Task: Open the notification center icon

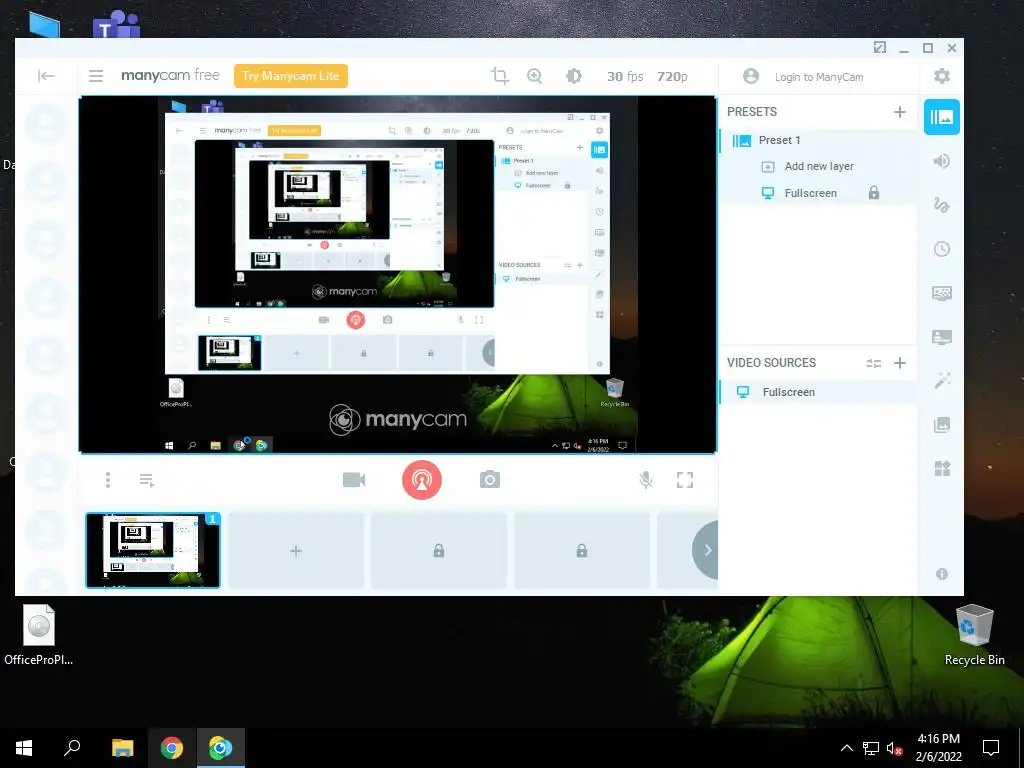Action: [991, 748]
